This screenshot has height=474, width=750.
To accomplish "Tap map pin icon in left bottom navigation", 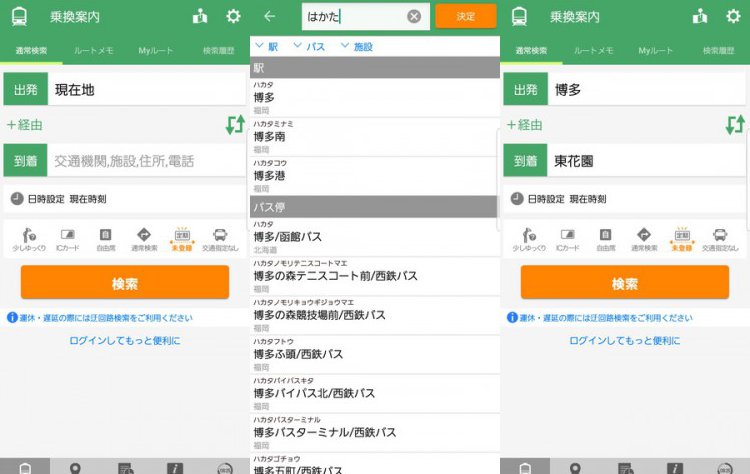I will coord(75,468).
